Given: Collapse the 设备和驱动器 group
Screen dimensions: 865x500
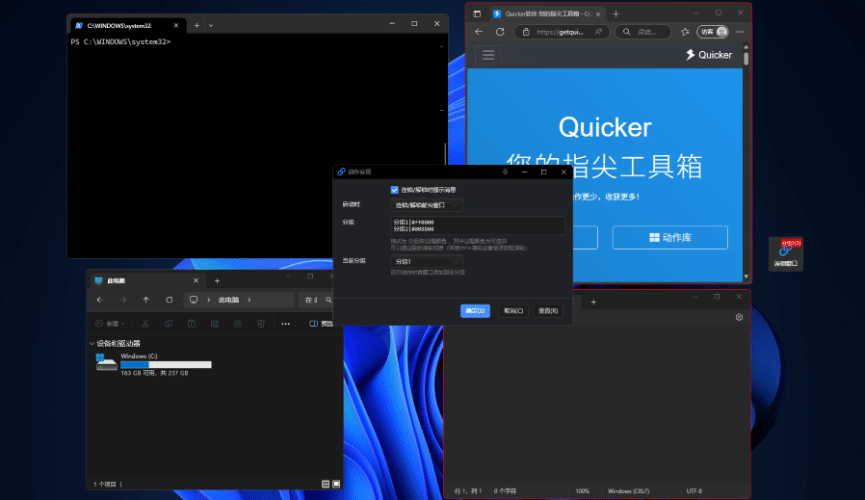Looking at the screenshot, I should [92, 343].
